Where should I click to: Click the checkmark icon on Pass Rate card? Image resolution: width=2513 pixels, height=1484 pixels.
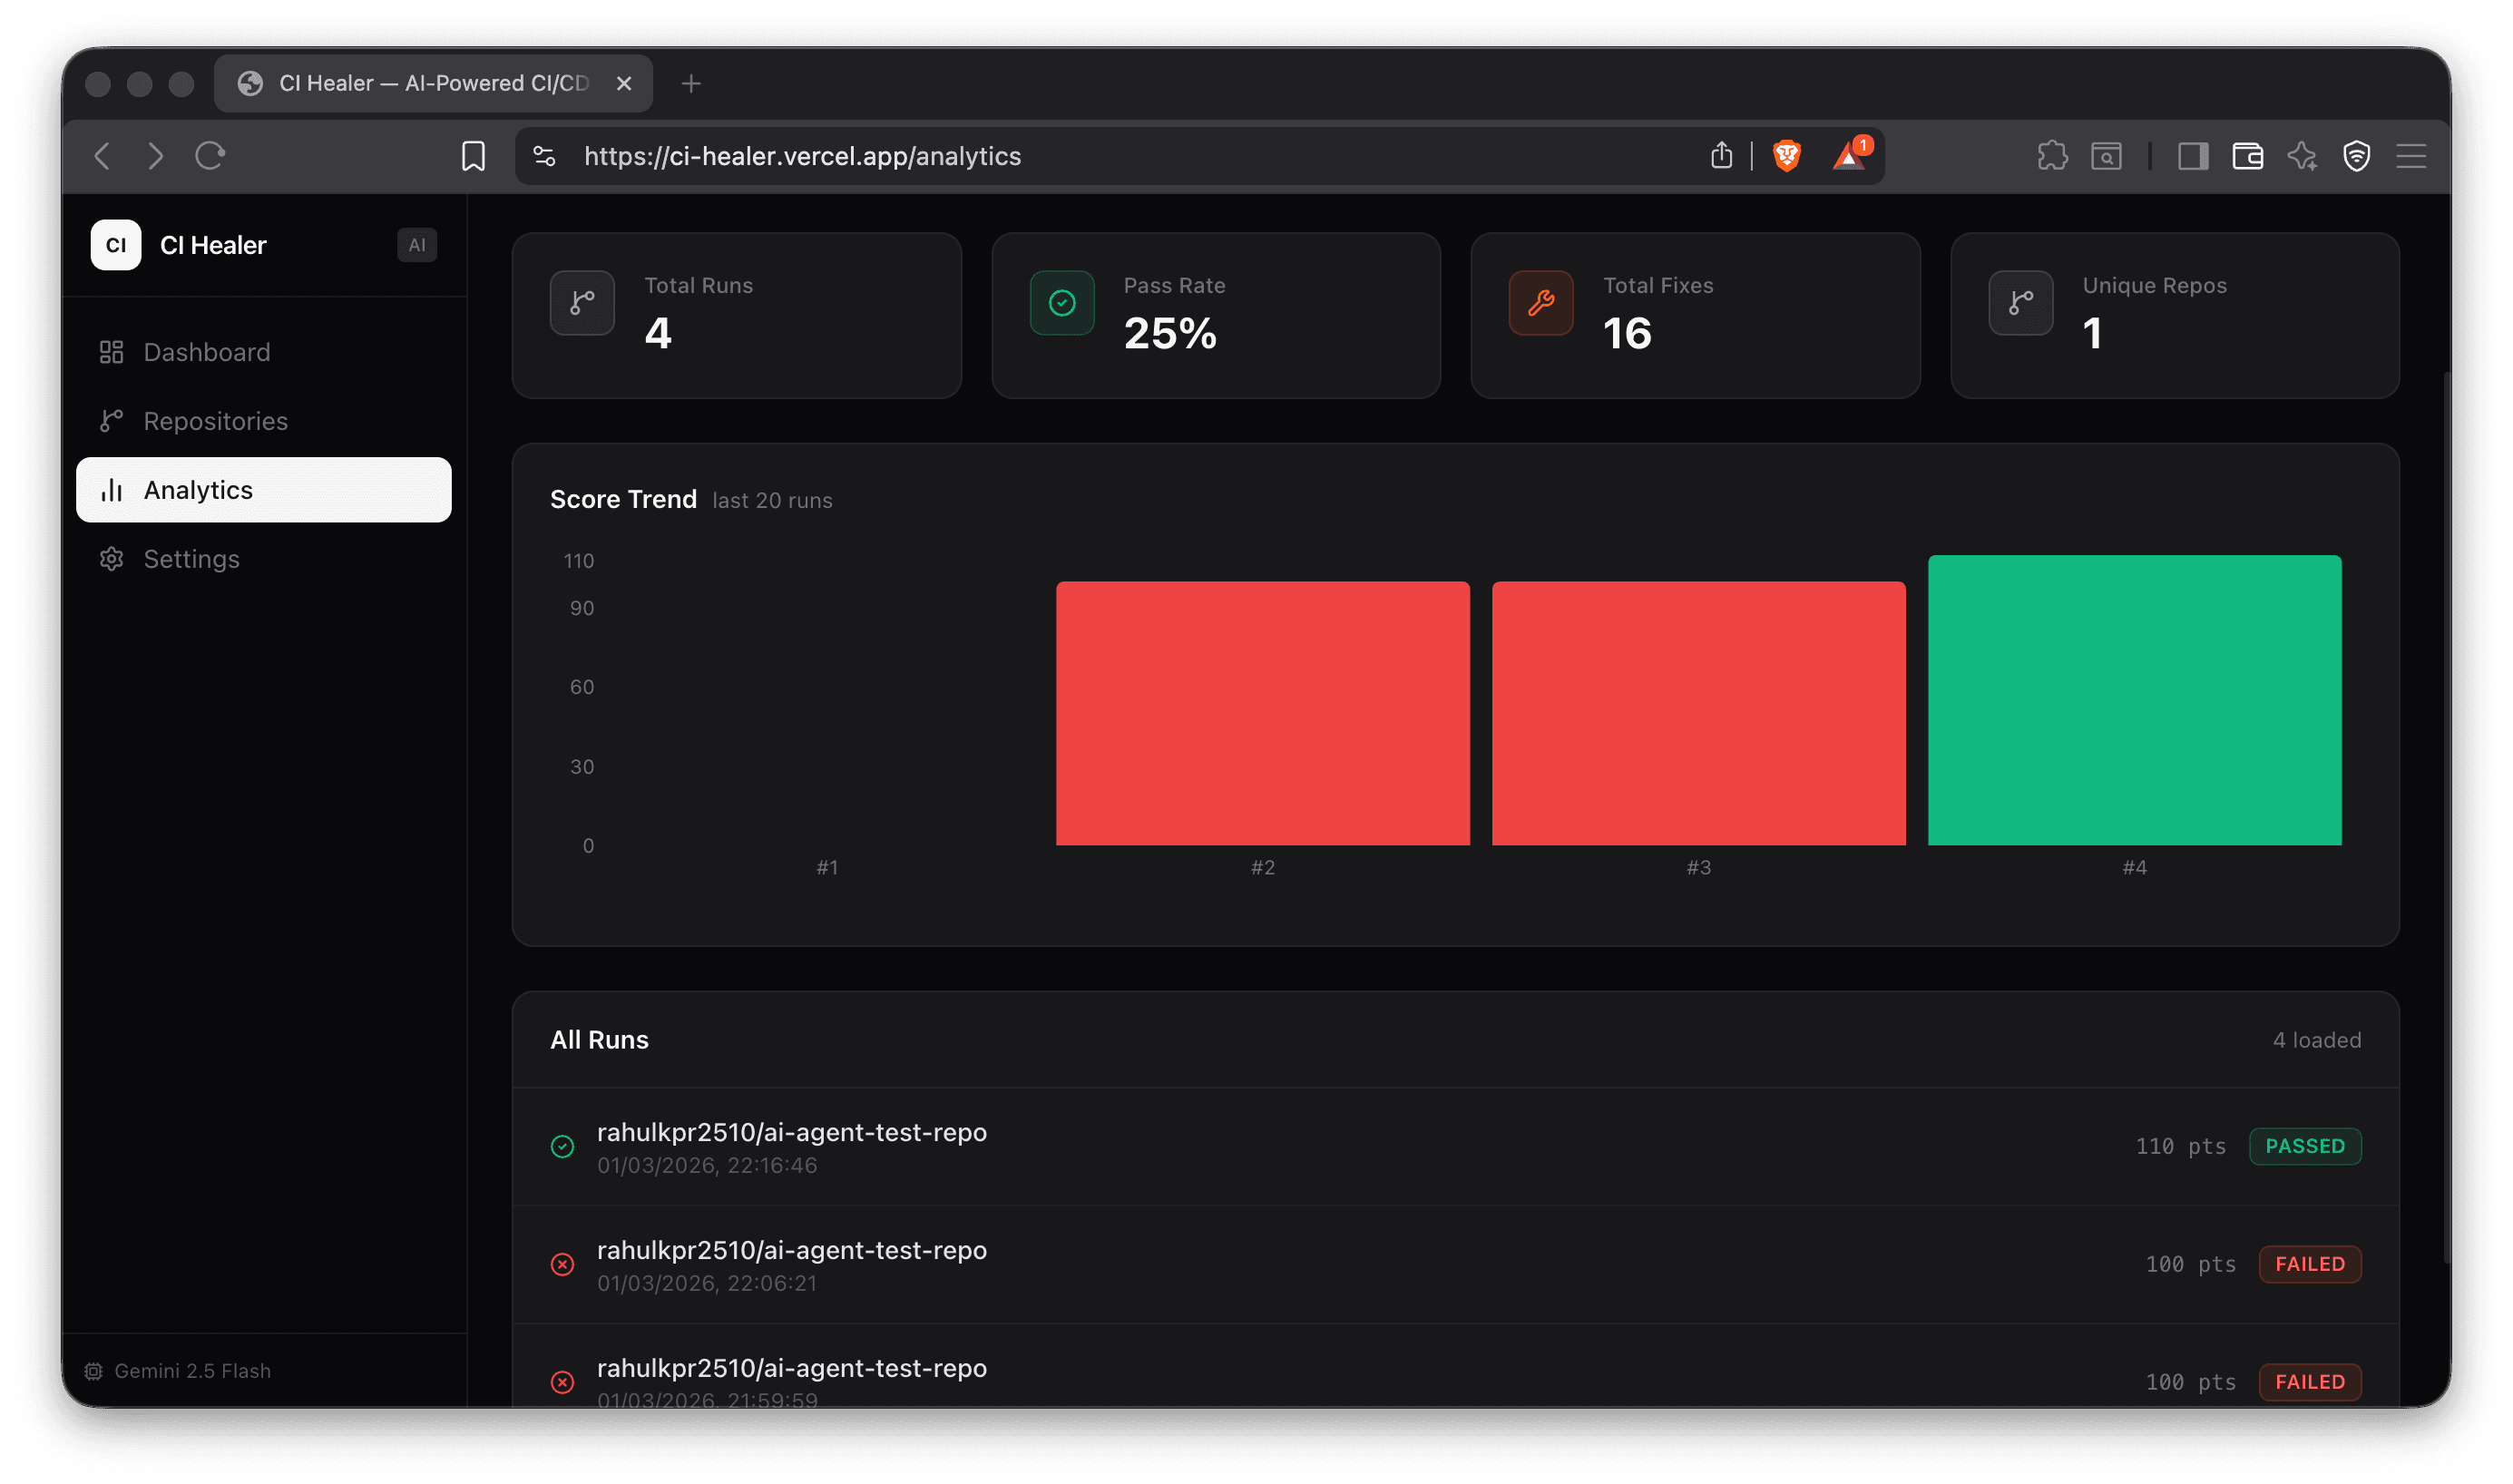pyautogui.click(x=1060, y=303)
